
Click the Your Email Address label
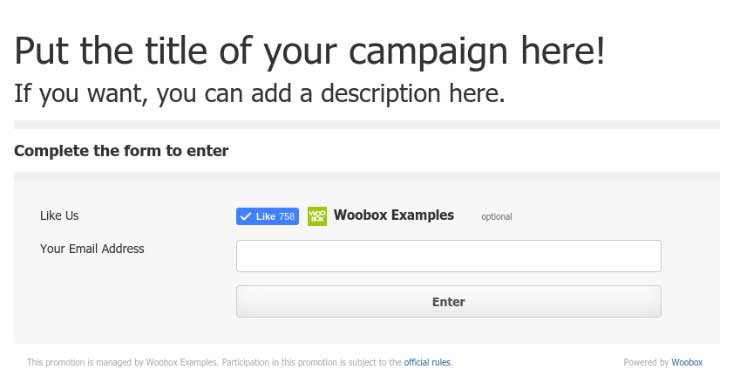click(x=92, y=249)
